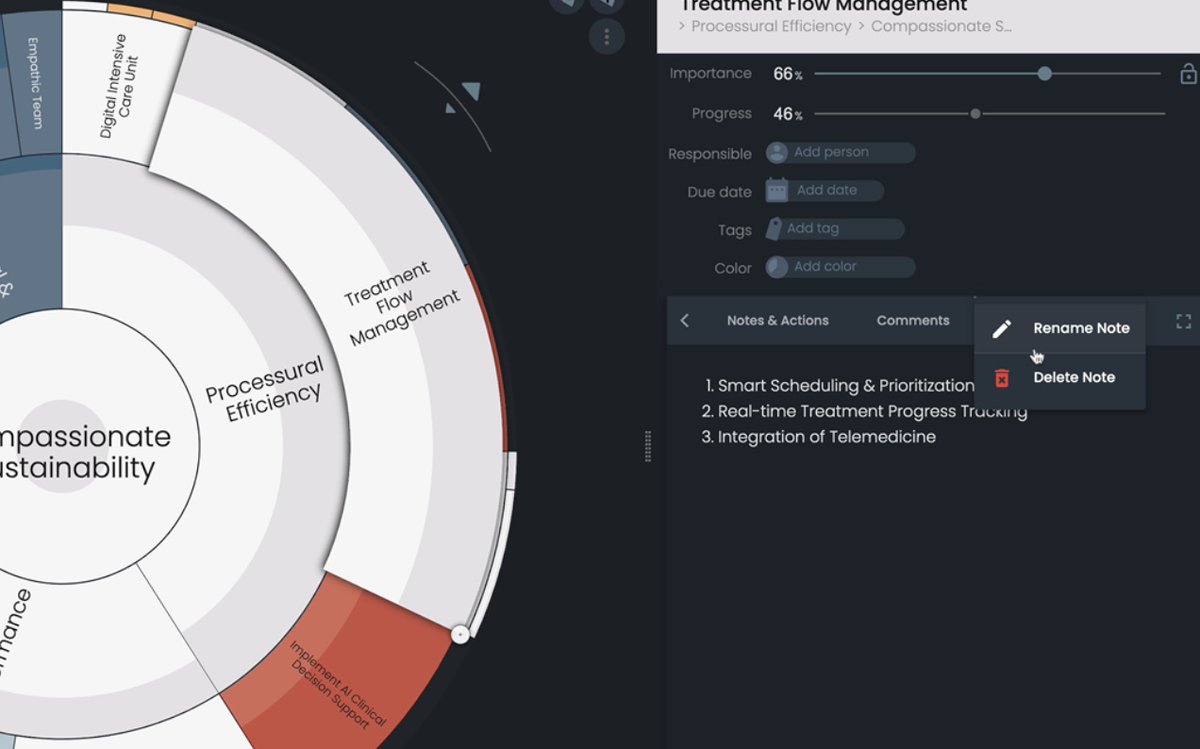
Task: Expand notes panel with fullscreen icon
Action: [x=1184, y=322]
